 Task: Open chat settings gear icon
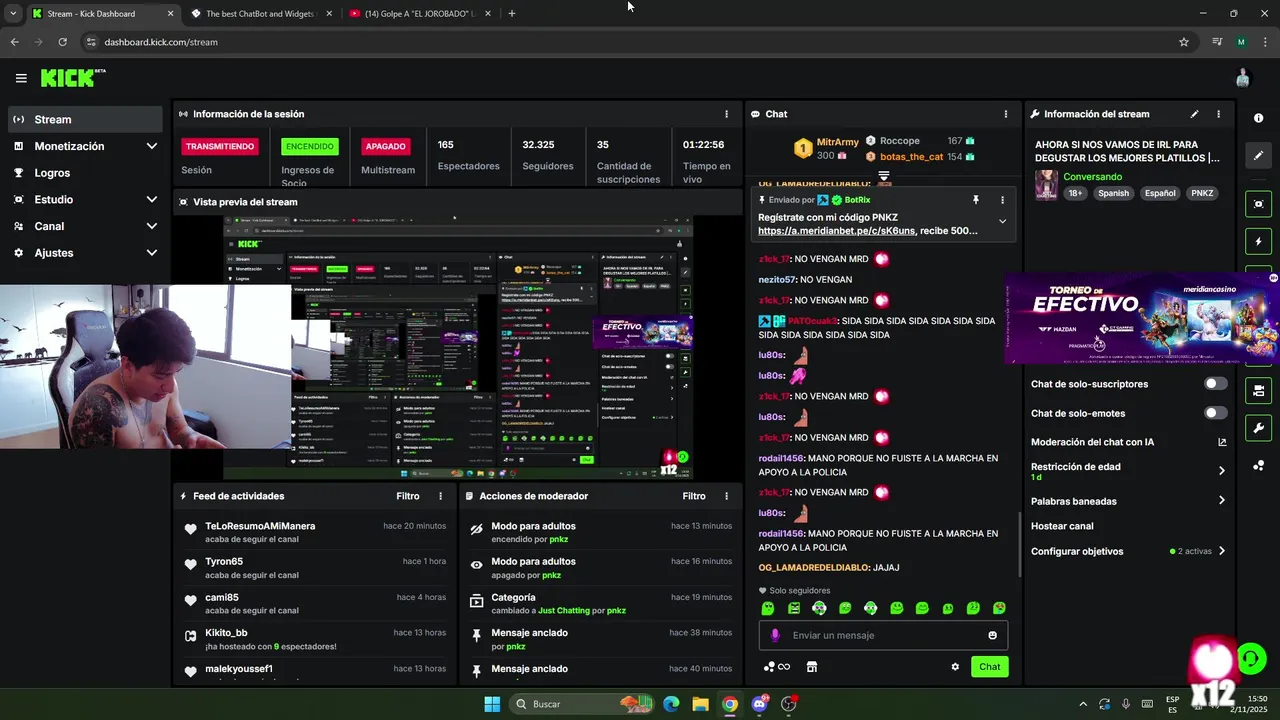(955, 667)
